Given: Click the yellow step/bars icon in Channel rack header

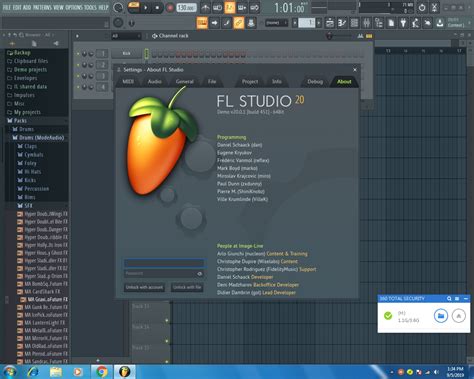Looking at the screenshot, I should click(369, 36).
